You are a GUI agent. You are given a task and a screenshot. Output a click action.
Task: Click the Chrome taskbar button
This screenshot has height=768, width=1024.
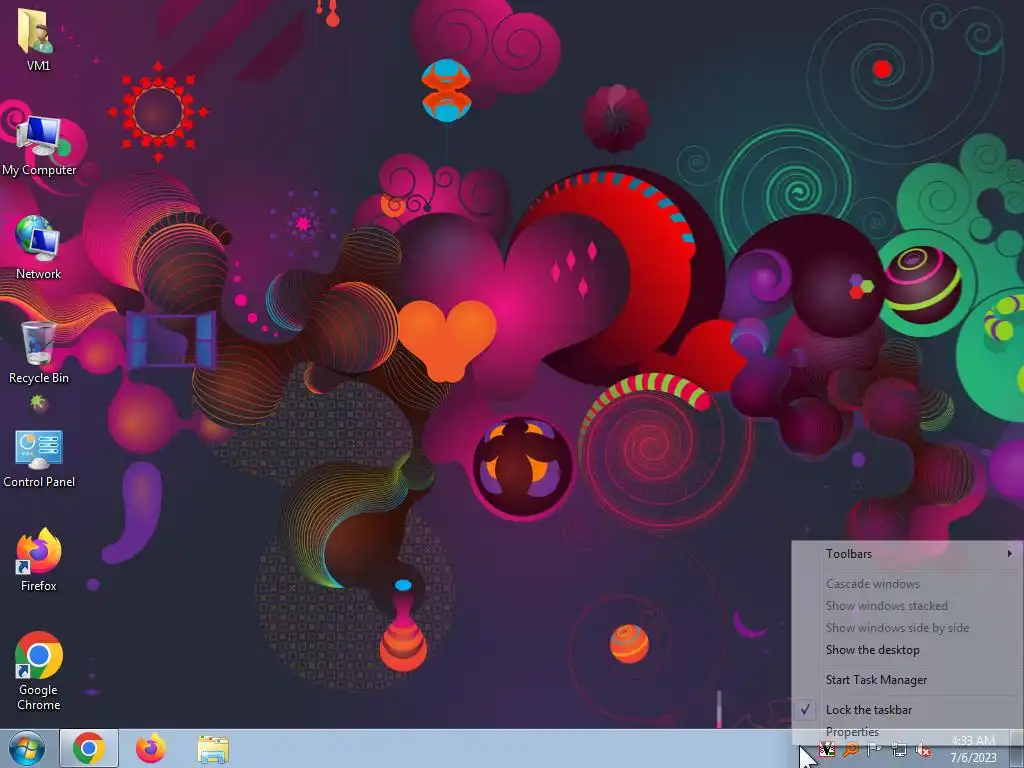pyautogui.click(x=89, y=748)
